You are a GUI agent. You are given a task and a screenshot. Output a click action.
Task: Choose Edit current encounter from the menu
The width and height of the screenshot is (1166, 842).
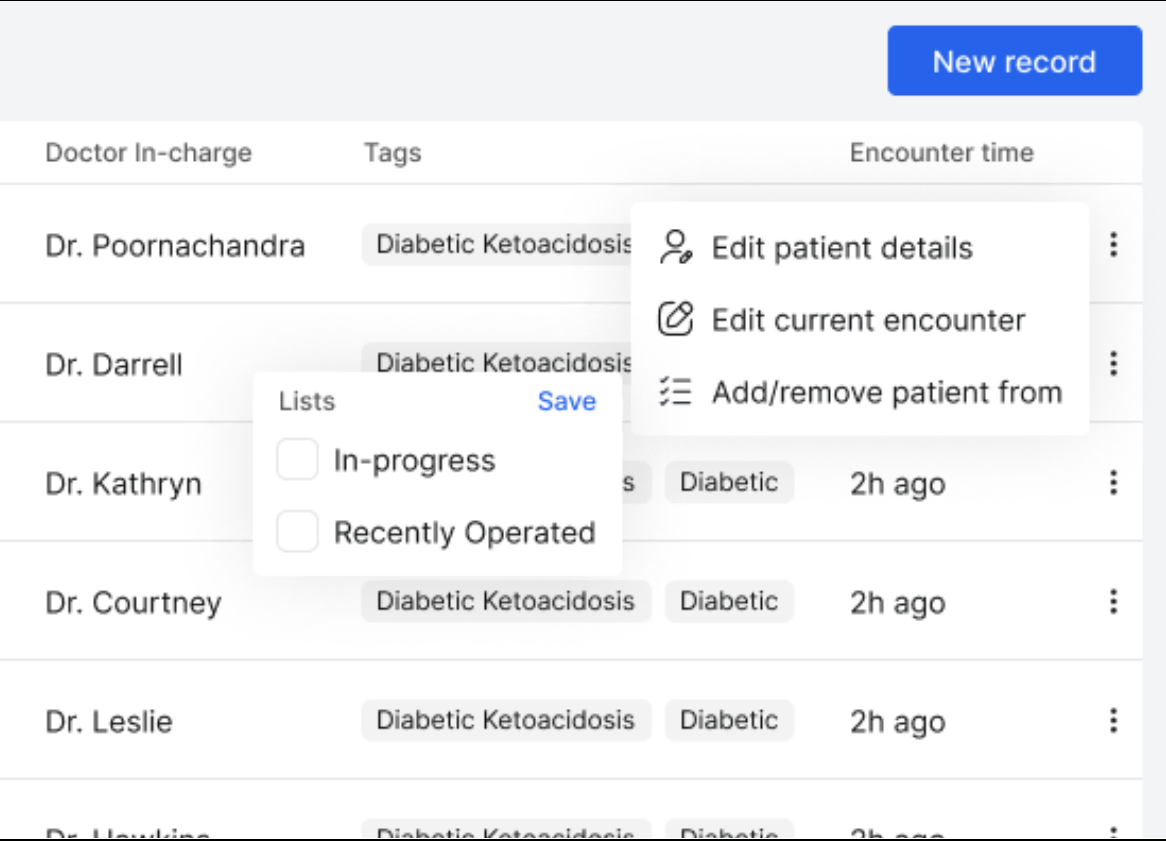[867, 320]
